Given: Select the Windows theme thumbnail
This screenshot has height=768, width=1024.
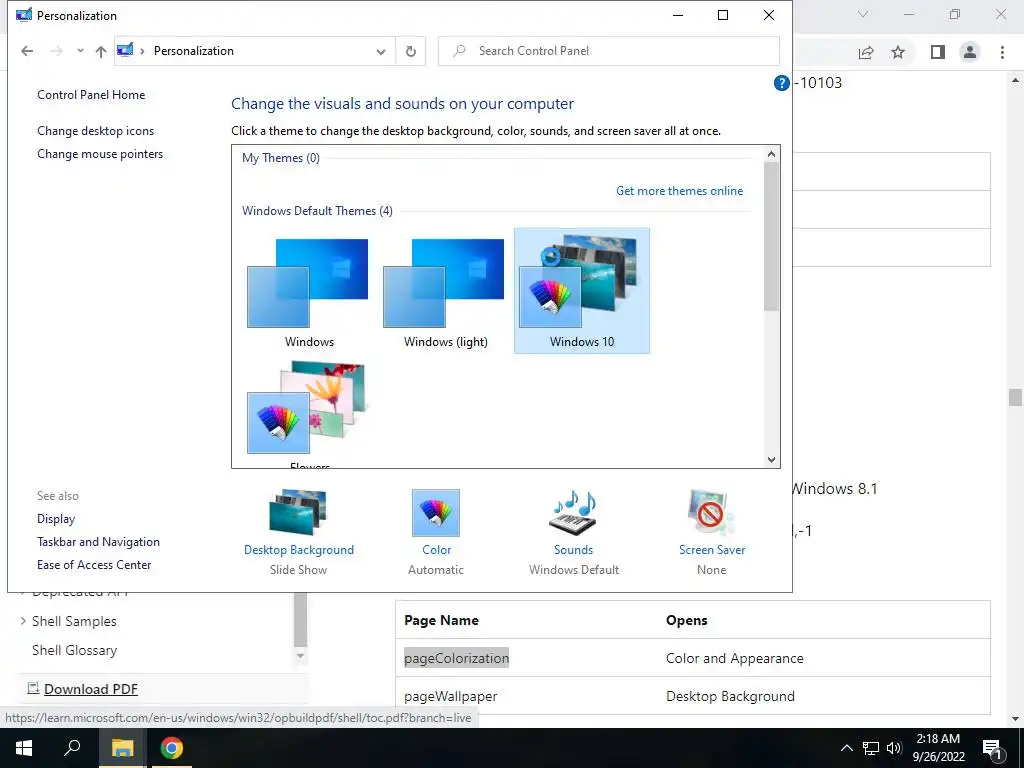Looking at the screenshot, I should click(308, 291).
